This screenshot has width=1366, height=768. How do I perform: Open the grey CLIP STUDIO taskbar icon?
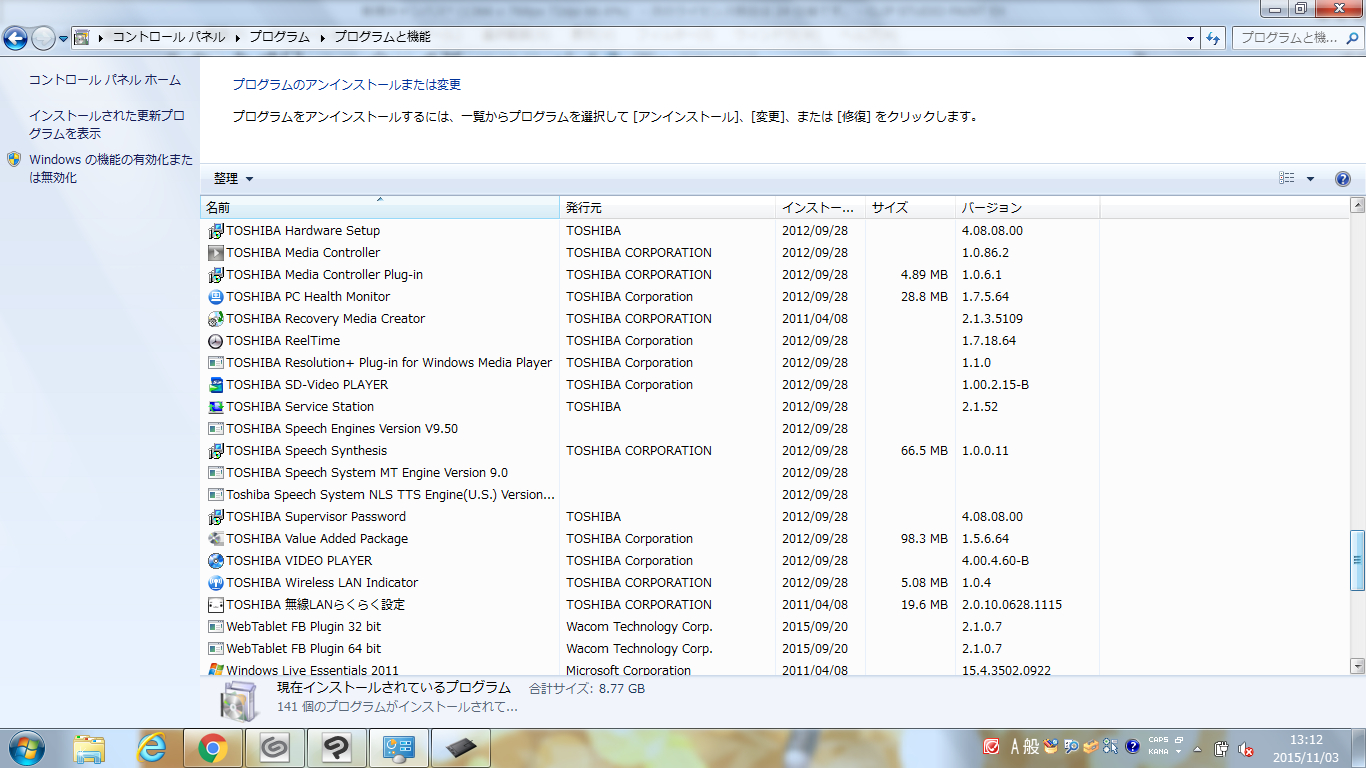tap(274, 747)
